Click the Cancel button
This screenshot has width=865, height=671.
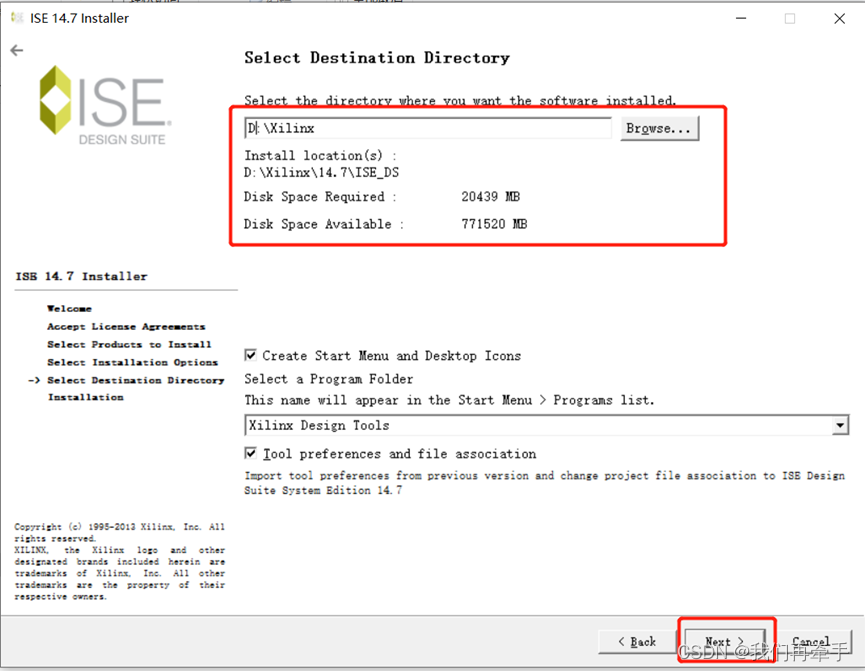[x=811, y=642]
